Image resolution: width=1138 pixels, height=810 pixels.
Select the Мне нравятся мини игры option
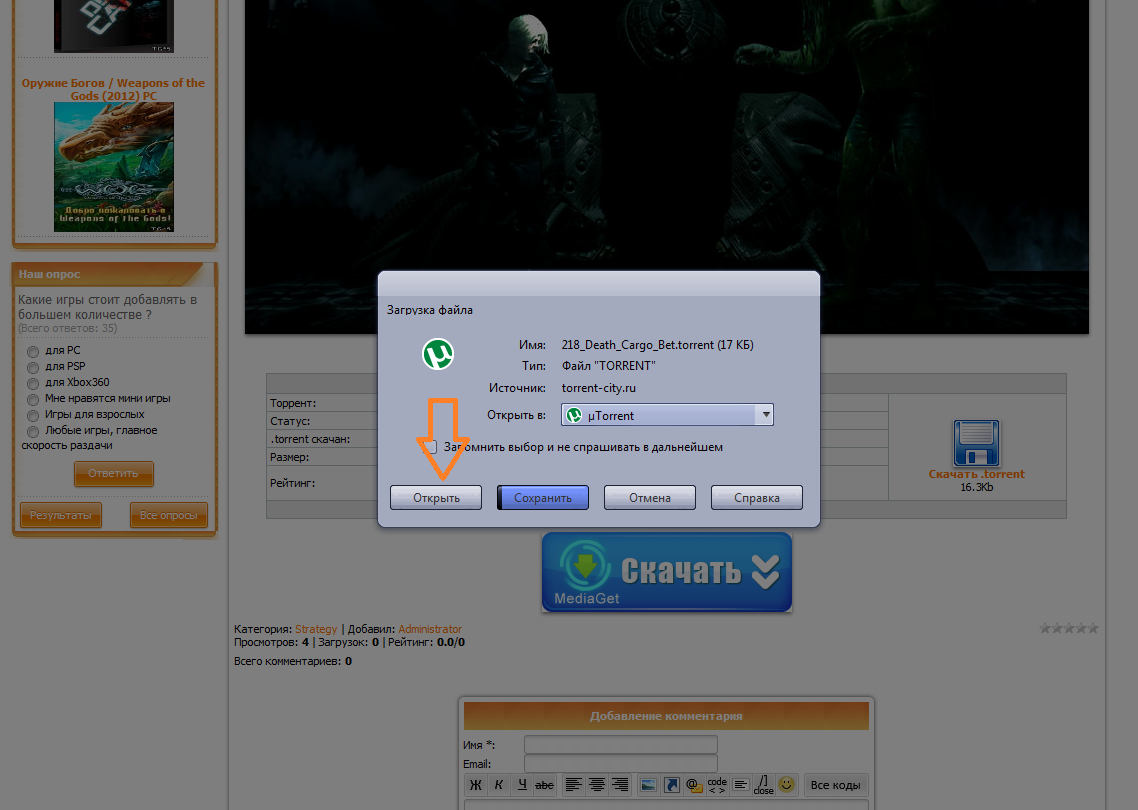point(33,399)
